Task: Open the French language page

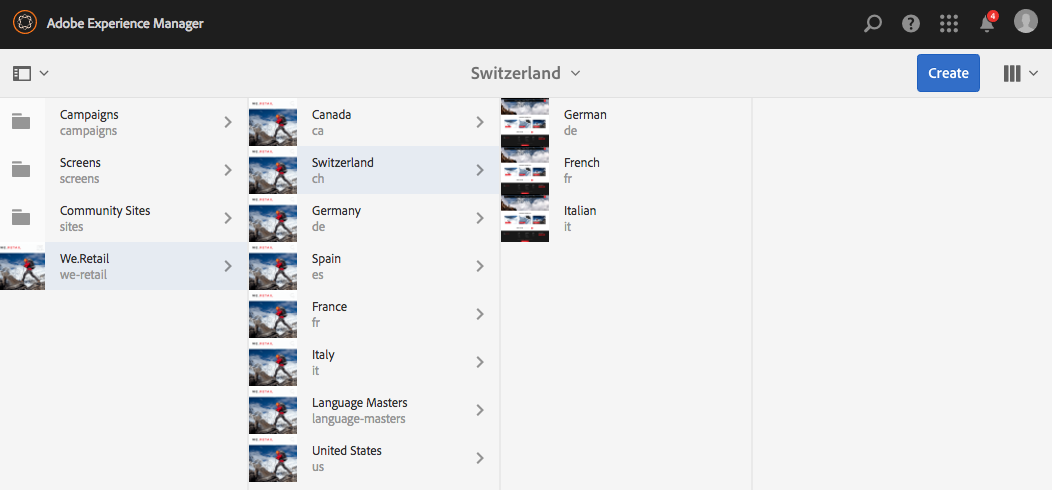Action: pos(625,170)
